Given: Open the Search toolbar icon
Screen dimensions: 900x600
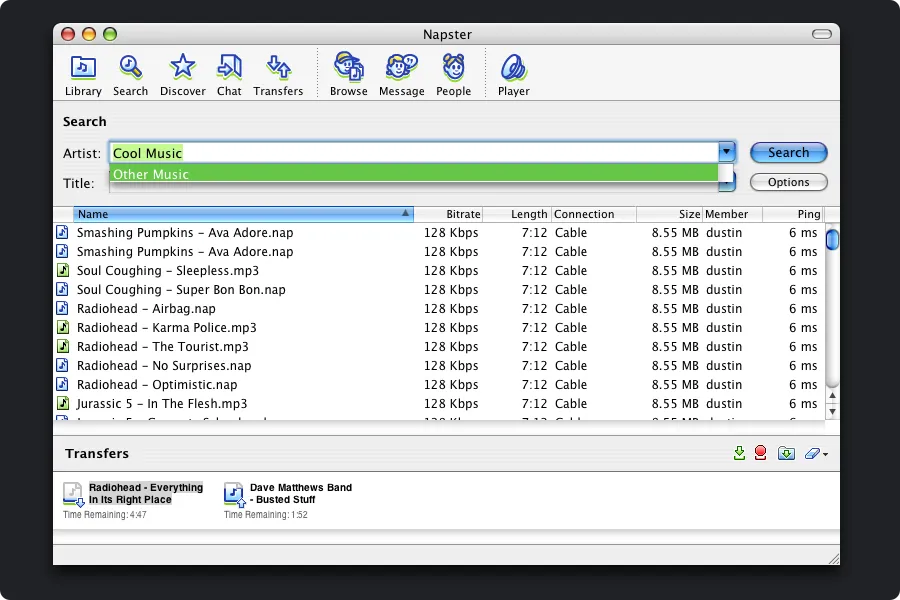Looking at the screenshot, I should pyautogui.click(x=130, y=75).
